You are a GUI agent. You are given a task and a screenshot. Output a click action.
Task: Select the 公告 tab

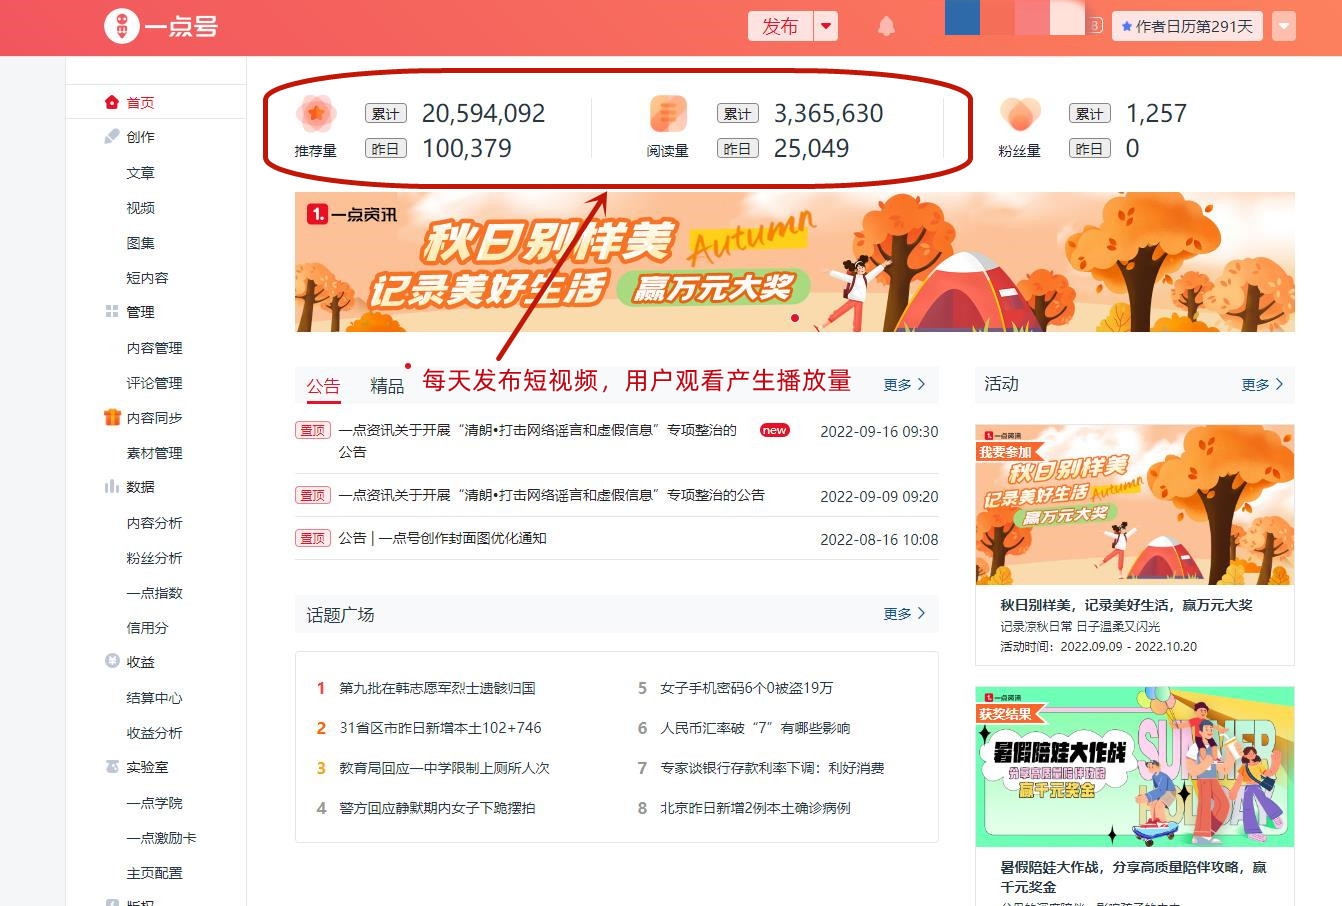coord(323,384)
